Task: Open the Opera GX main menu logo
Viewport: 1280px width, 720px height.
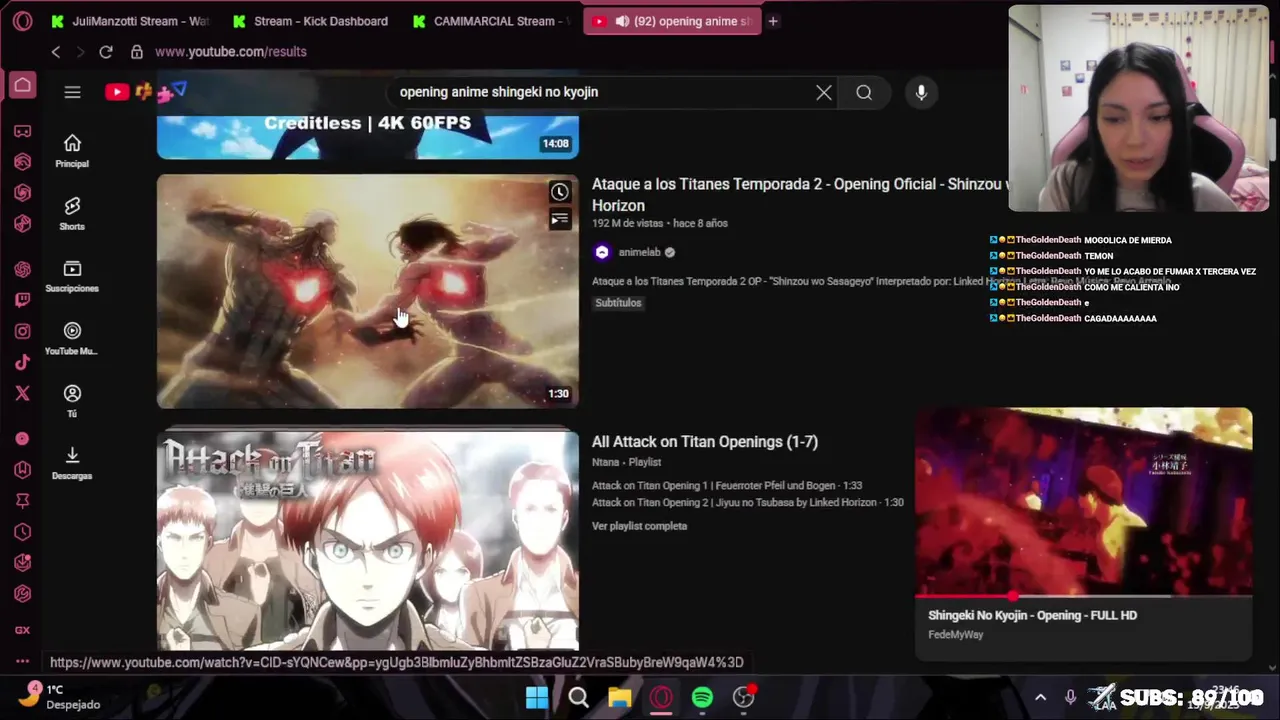Action: (22, 20)
